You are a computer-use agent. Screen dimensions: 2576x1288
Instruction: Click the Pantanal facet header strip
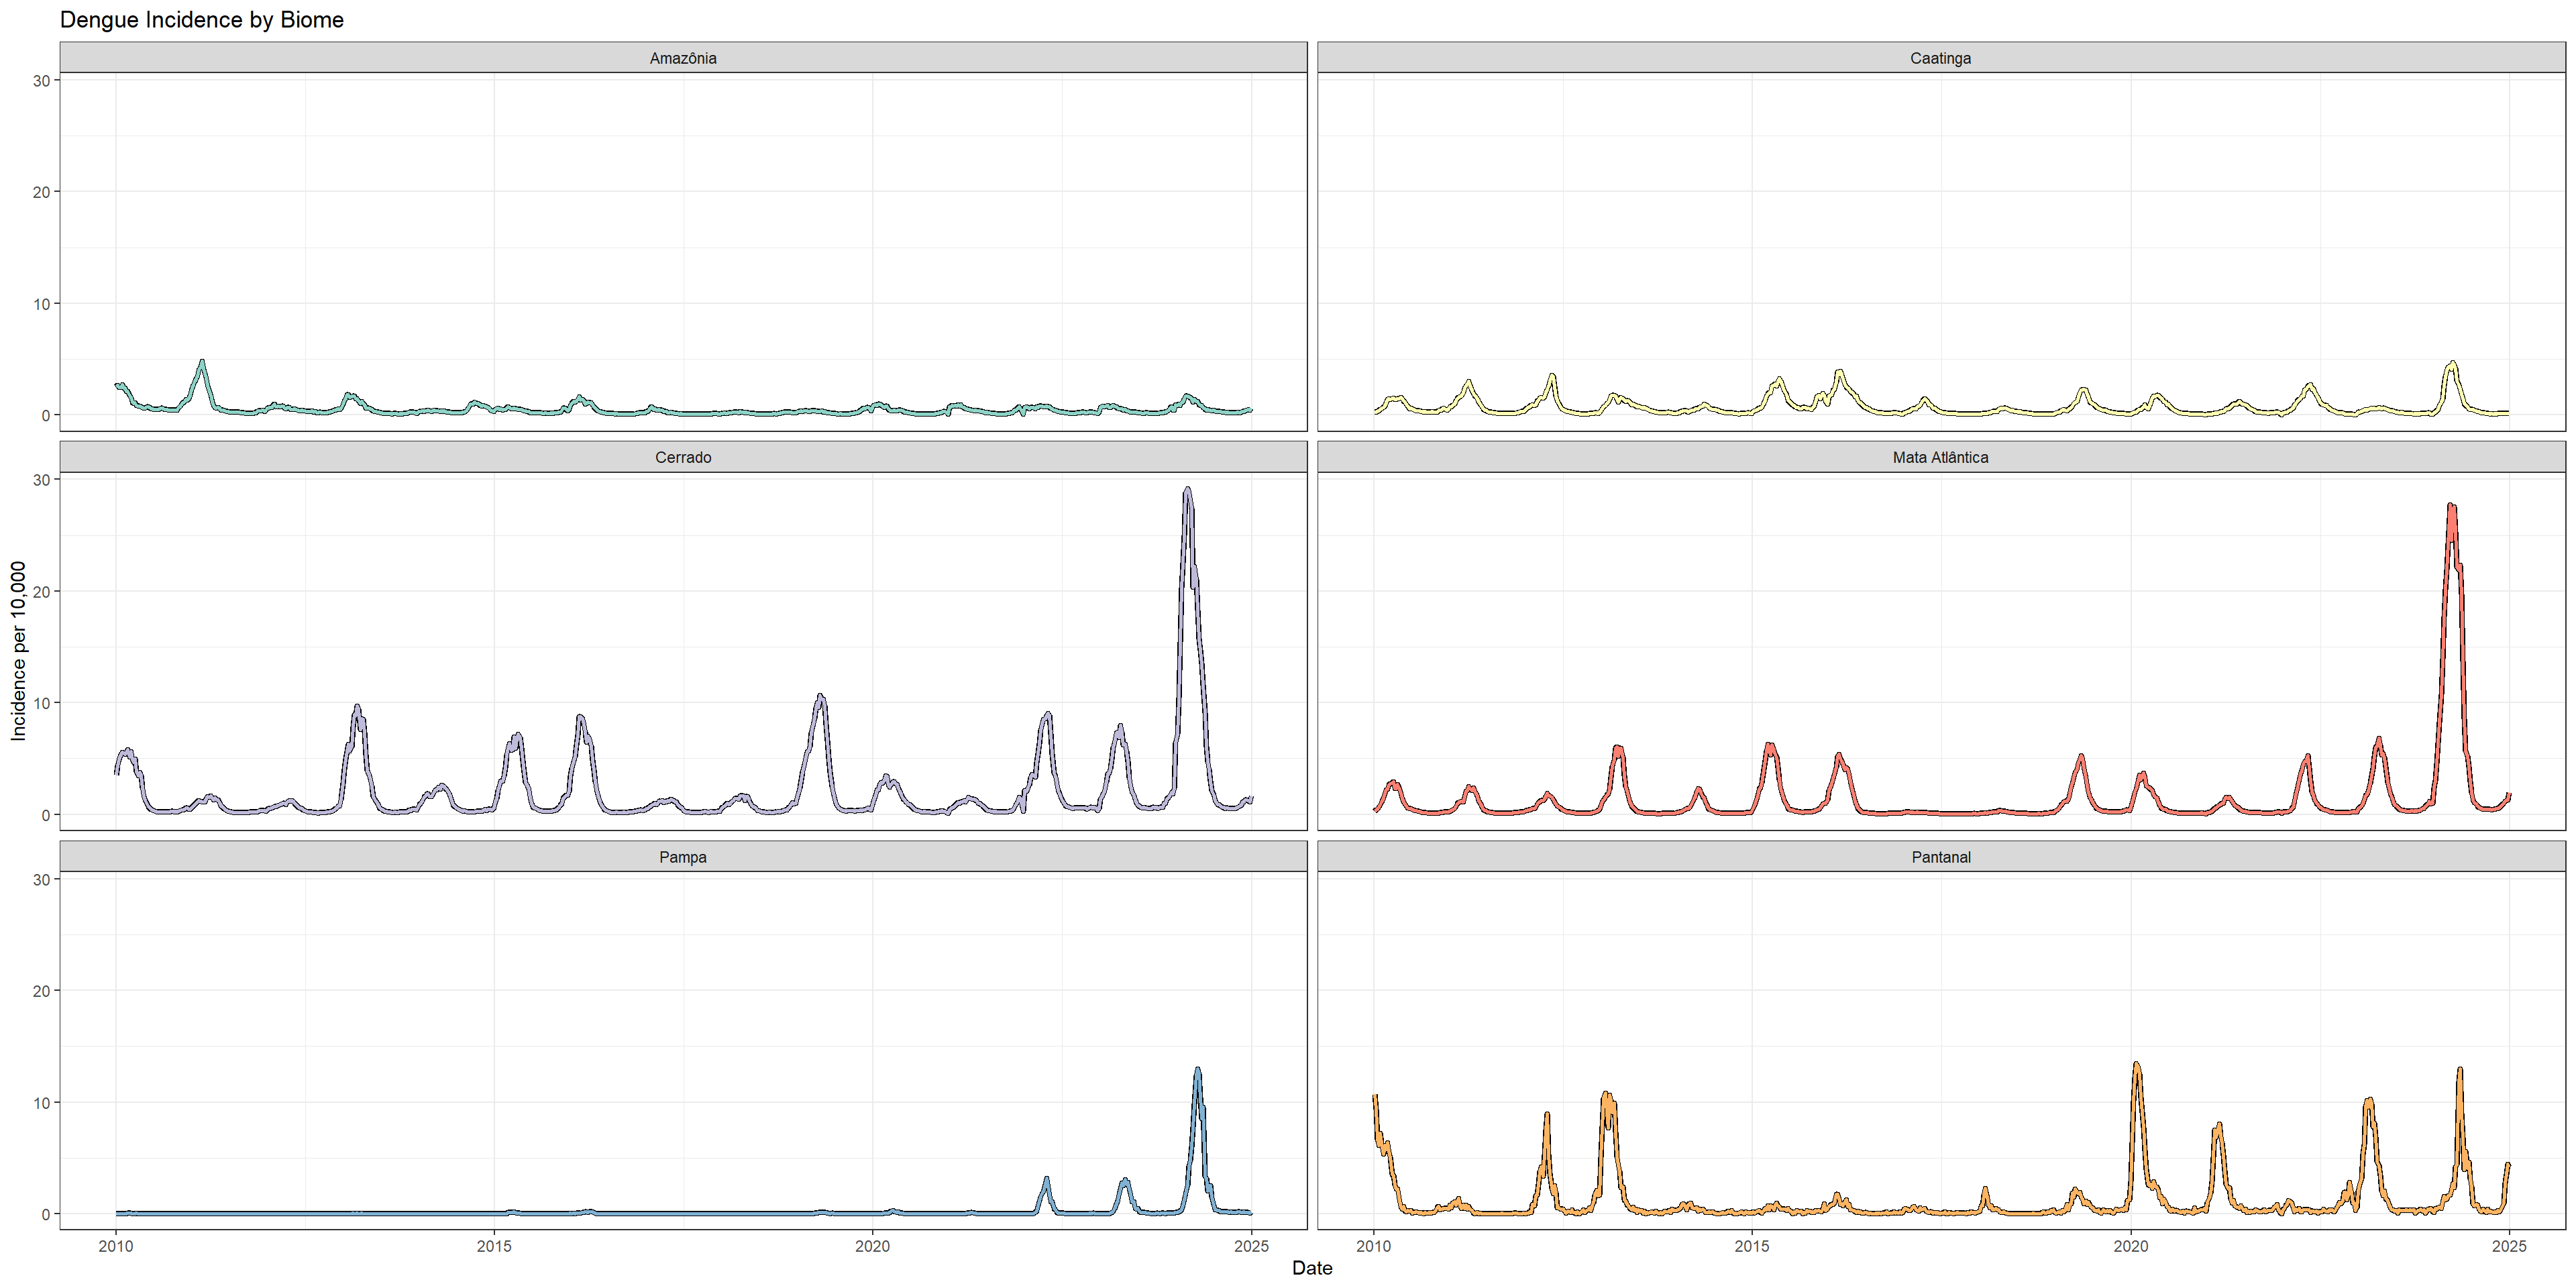pyautogui.click(x=1940, y=857)
